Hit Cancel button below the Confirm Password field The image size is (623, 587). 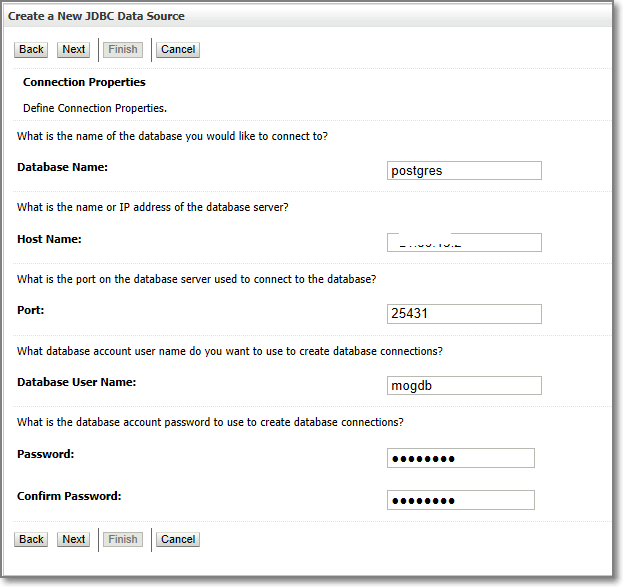tap(178, 539)
